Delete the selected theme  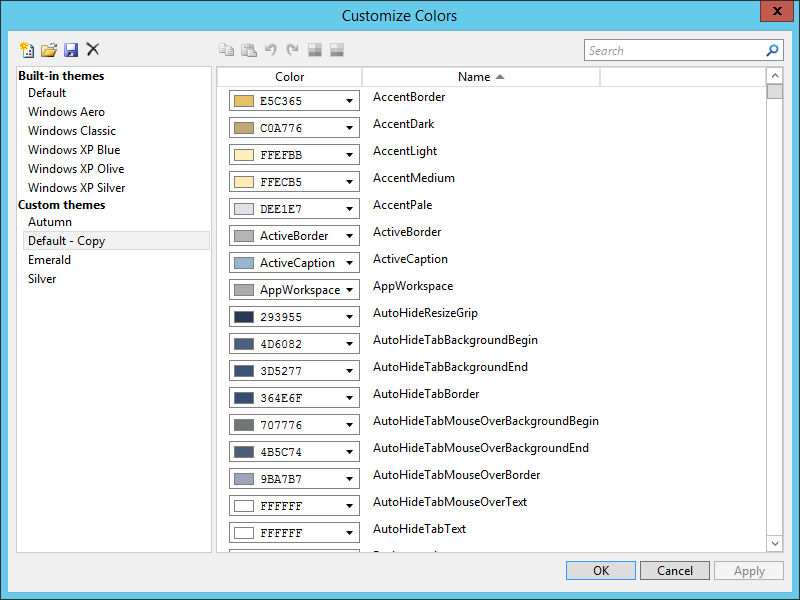92,49
